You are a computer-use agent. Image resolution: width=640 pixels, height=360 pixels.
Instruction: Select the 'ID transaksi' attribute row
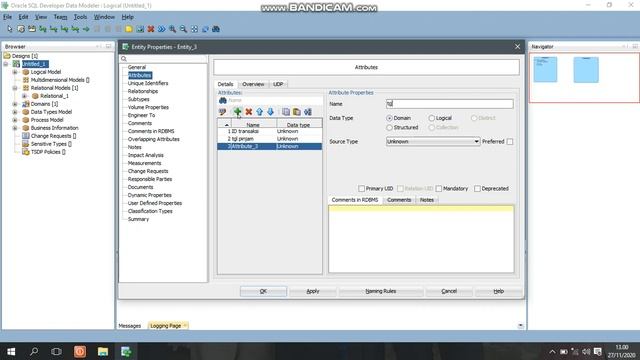click(270, 131)
